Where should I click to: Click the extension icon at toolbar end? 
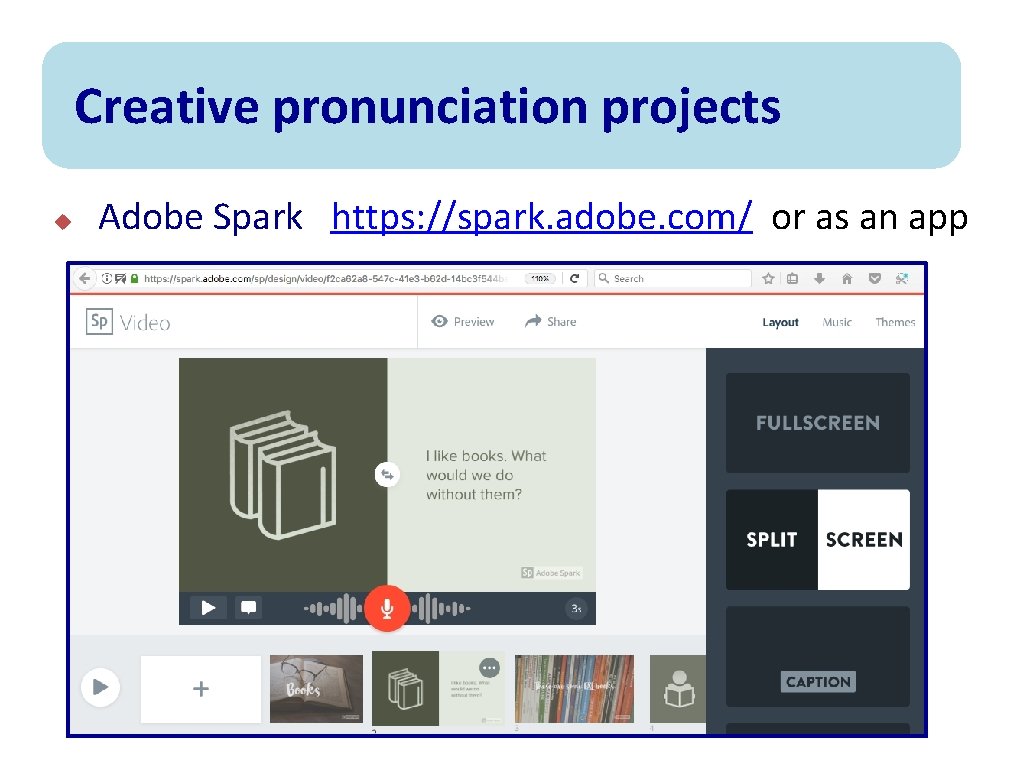[x=902, y=279]
